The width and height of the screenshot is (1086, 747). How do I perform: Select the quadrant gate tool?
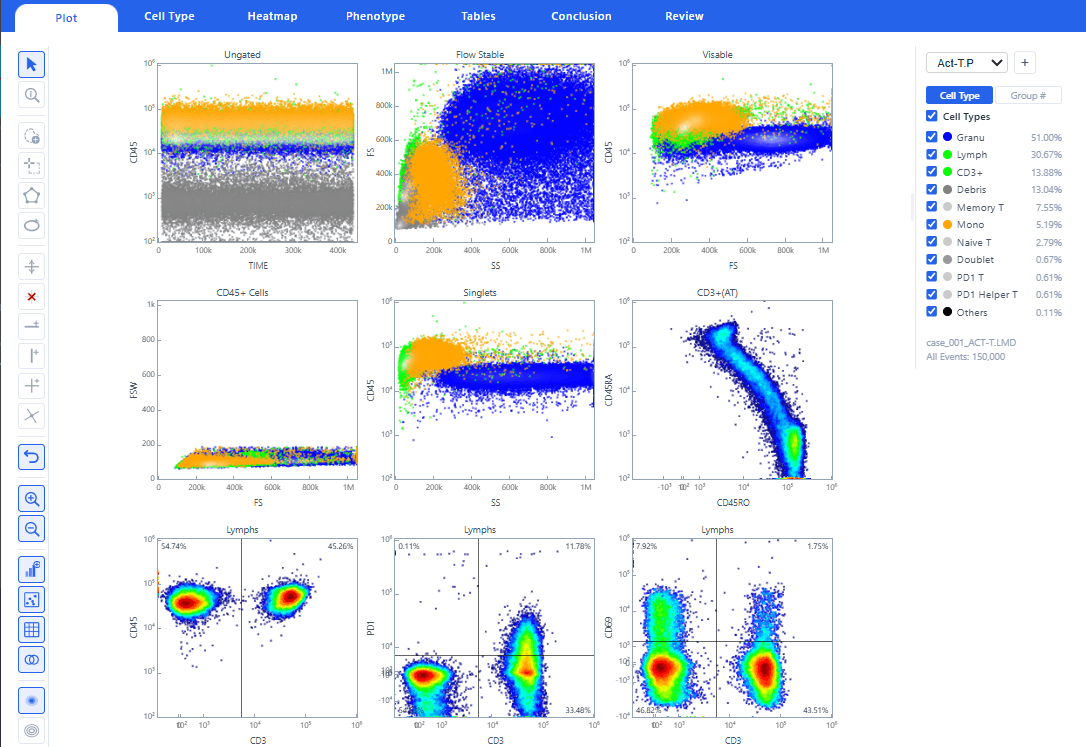31,386
